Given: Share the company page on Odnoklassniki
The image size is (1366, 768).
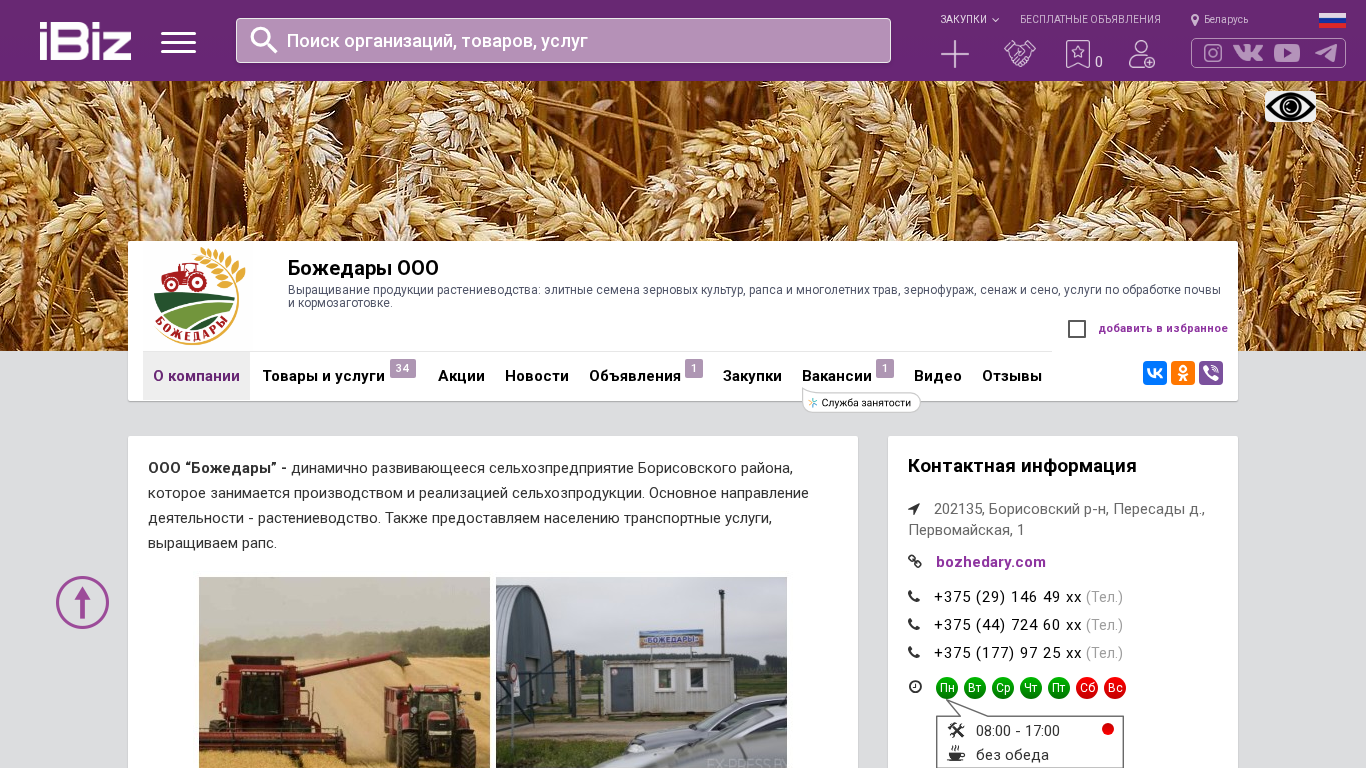Looking at the screenshot, I should (x=1183, y=373).
